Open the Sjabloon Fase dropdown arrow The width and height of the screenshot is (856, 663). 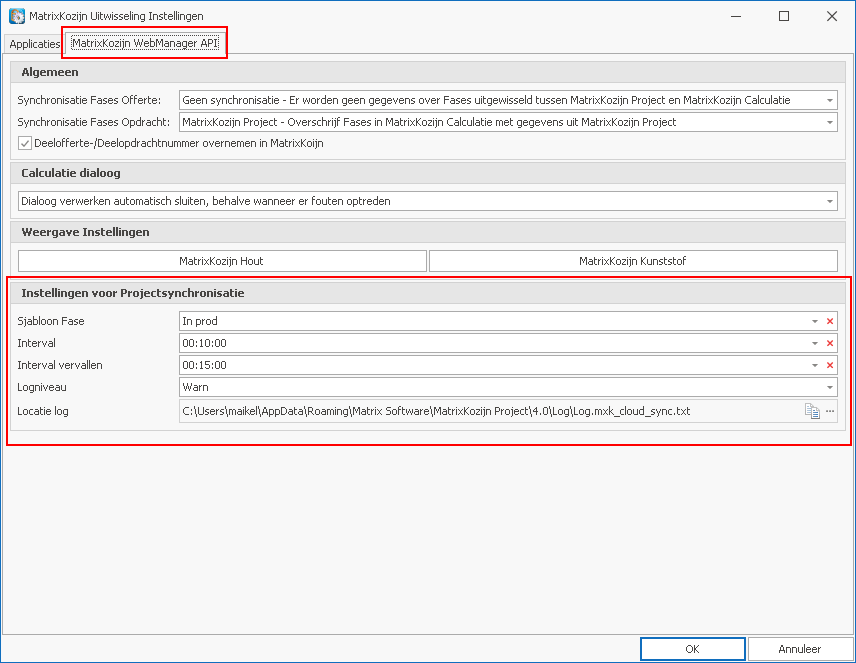[815, 321]
